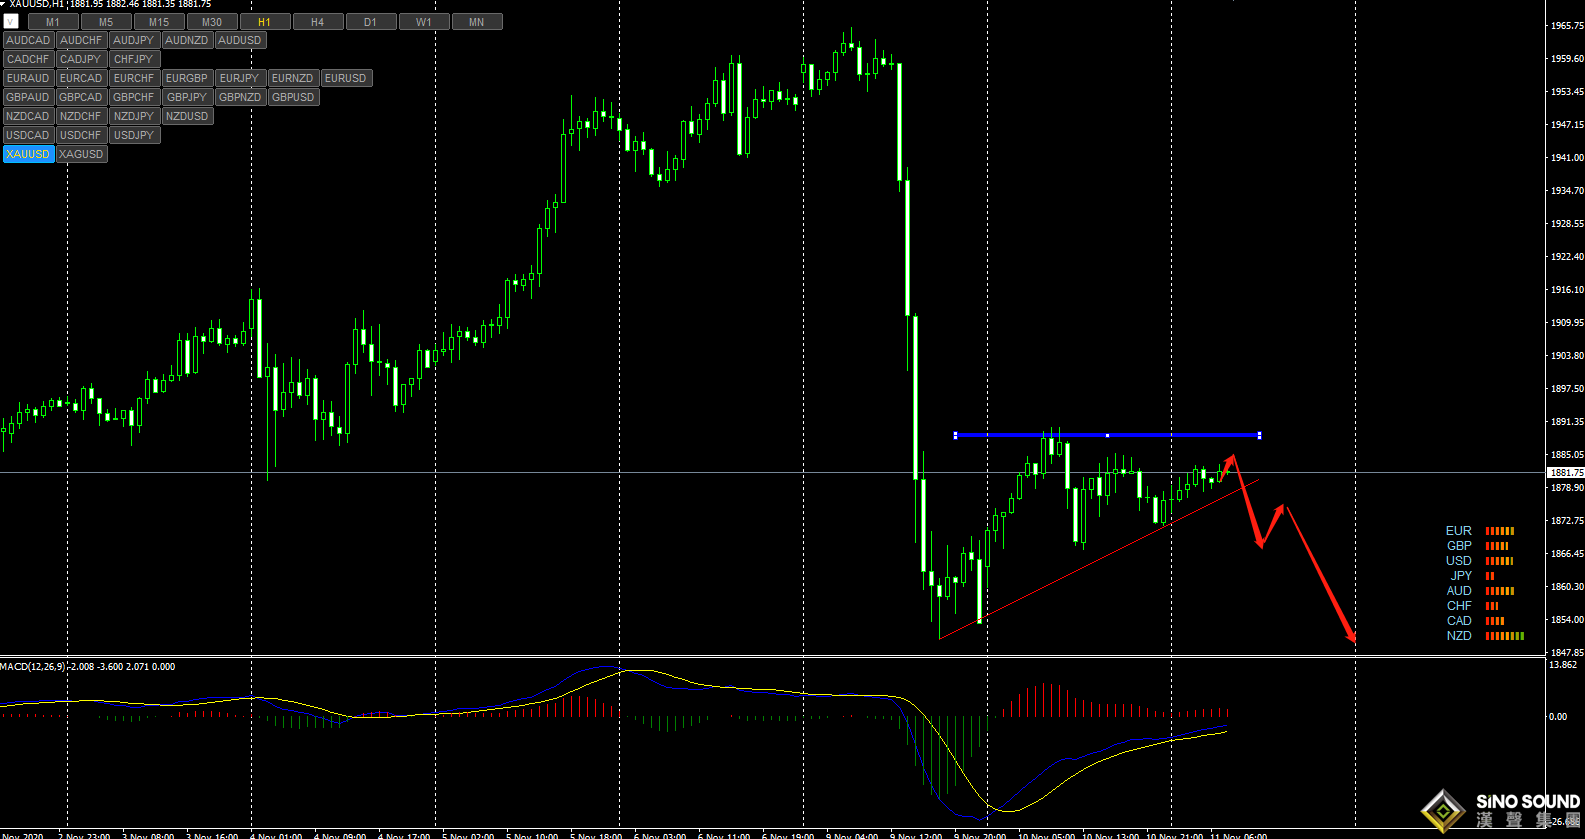Image resolution: width=1585 pixels, height=839 pixels.
Task: Load the XAGUSD silver chart
Action: click(x=81, y=154)
